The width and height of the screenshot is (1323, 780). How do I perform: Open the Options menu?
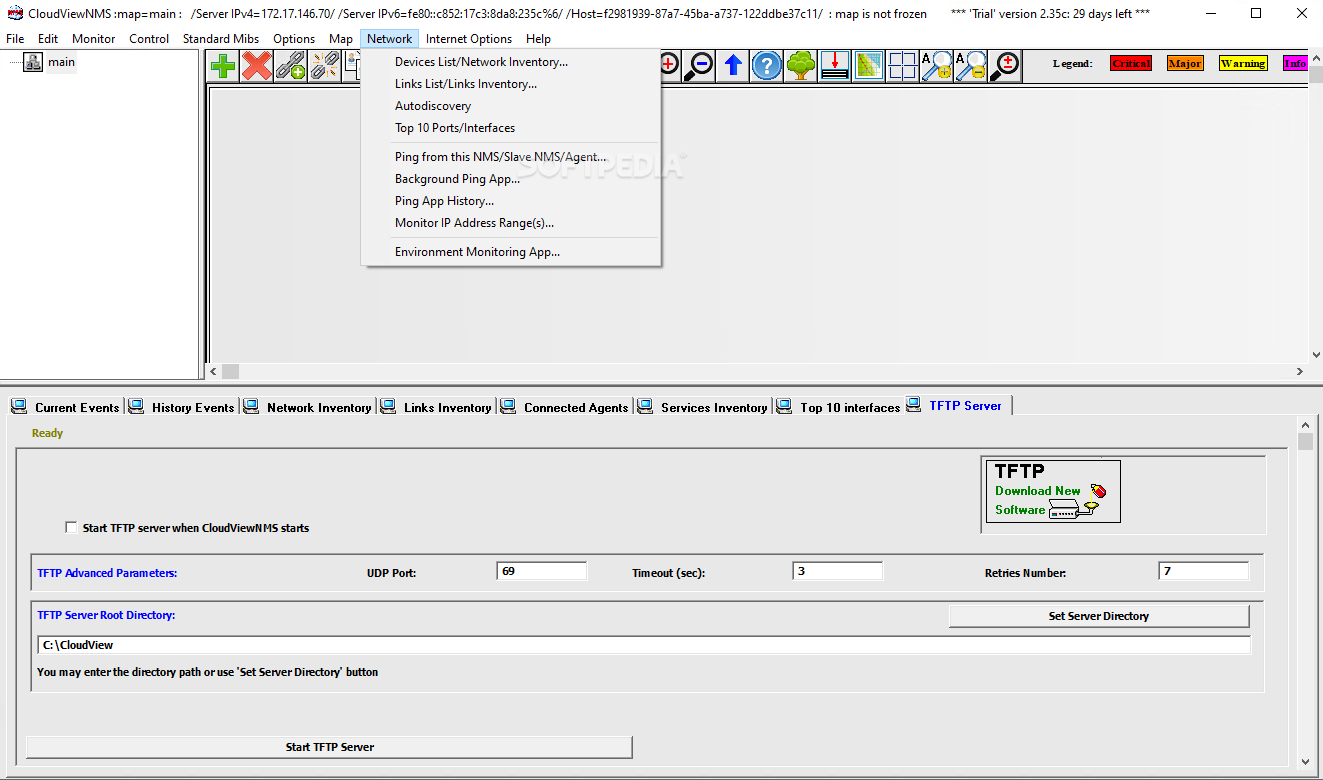294,39
